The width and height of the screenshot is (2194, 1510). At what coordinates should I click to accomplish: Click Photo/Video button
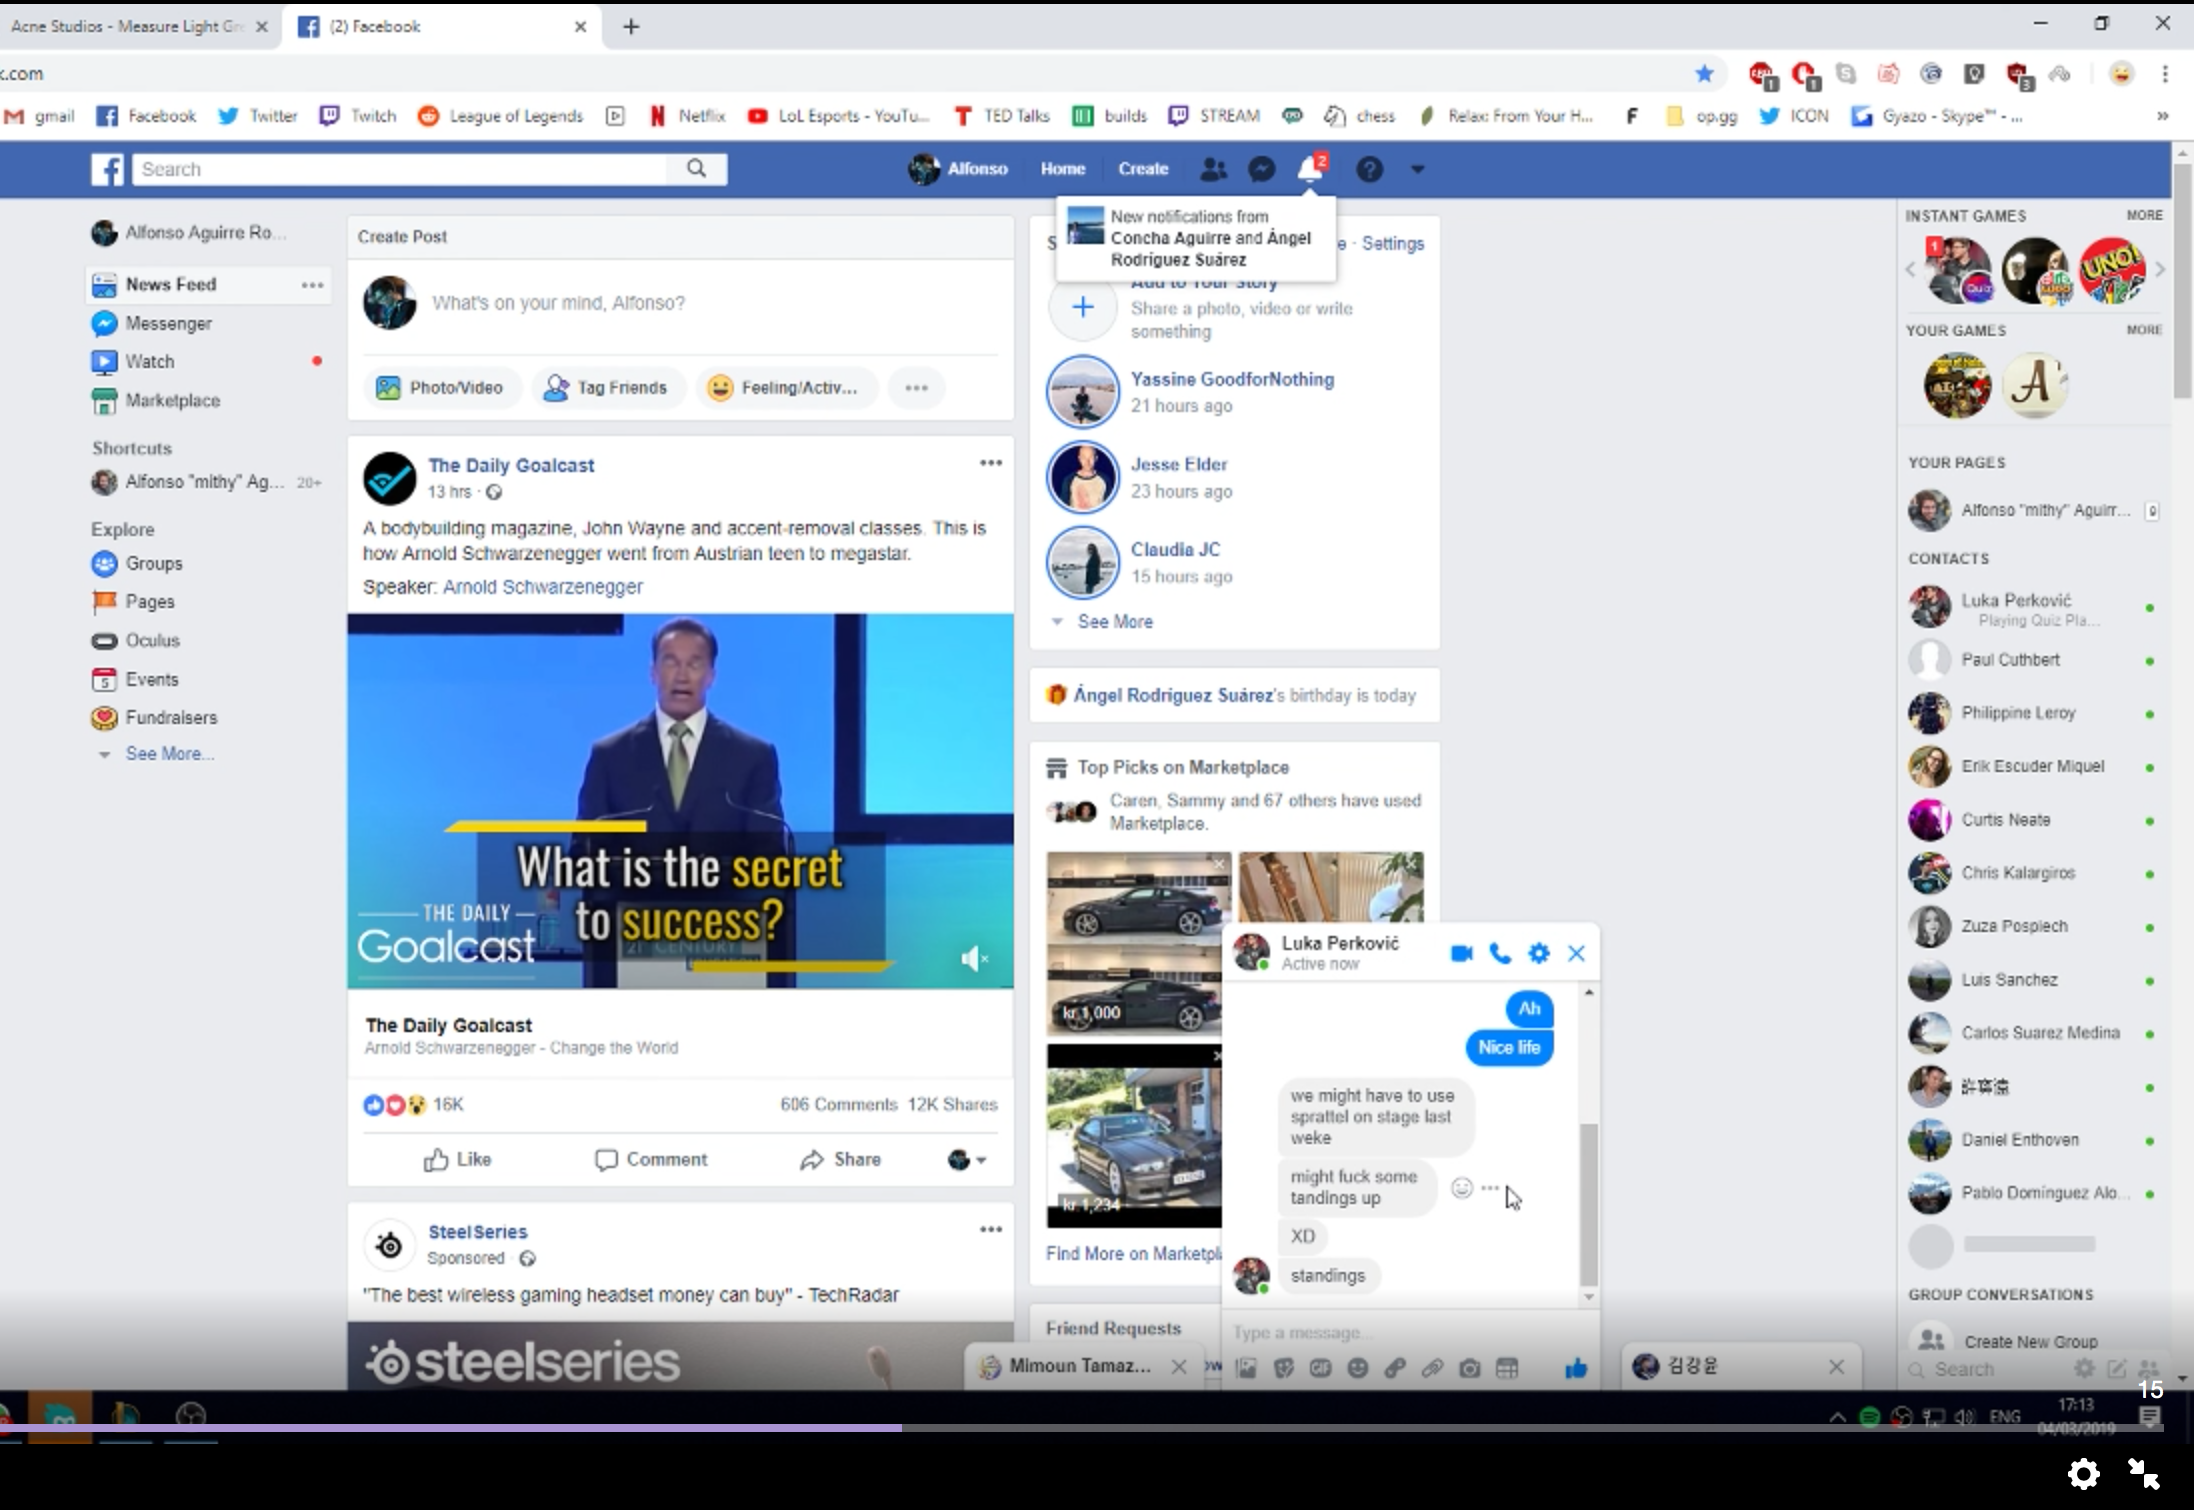440,387
